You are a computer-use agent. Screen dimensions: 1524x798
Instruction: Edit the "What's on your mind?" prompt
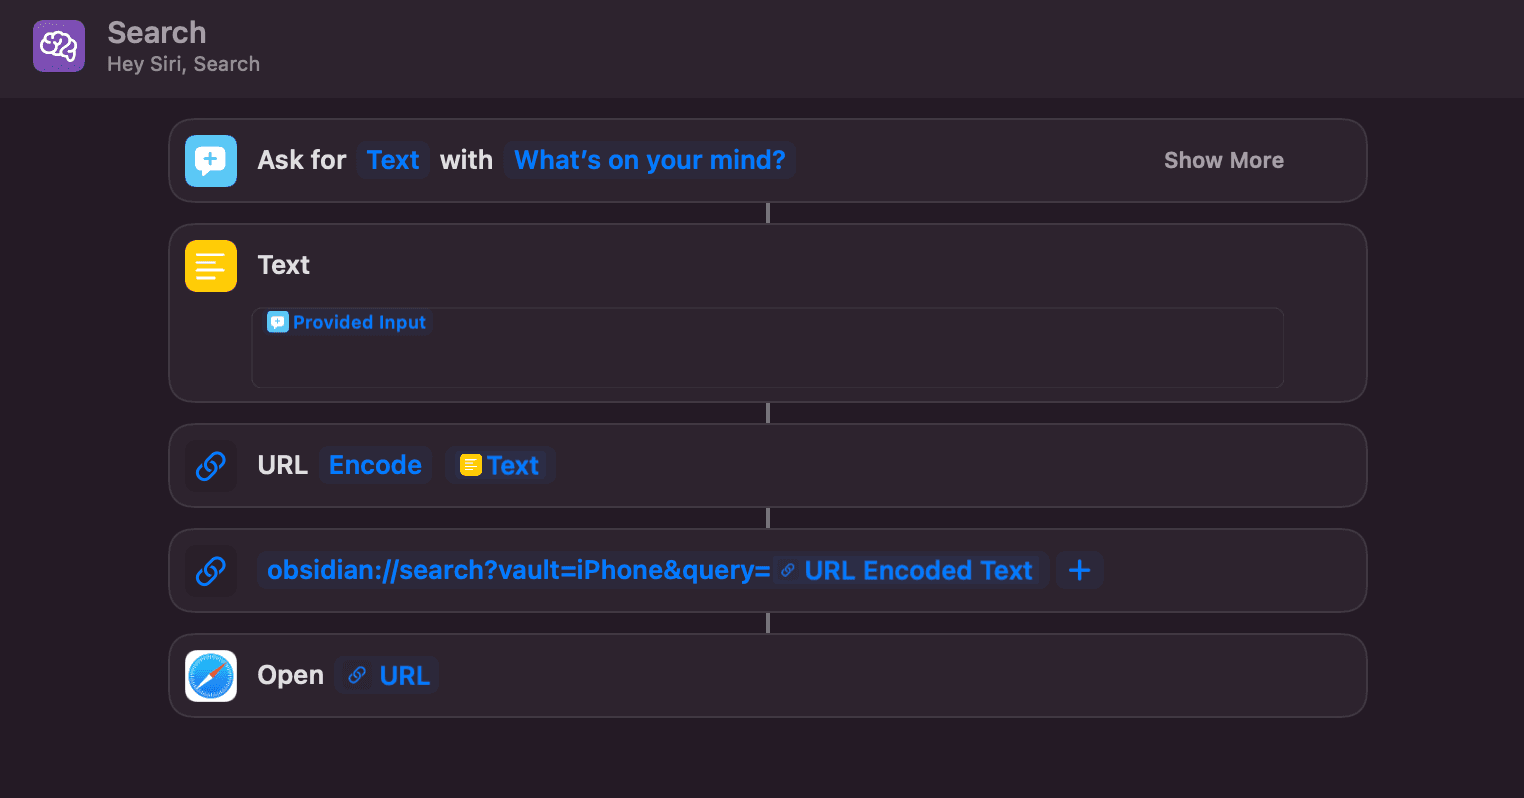(650, 160)
